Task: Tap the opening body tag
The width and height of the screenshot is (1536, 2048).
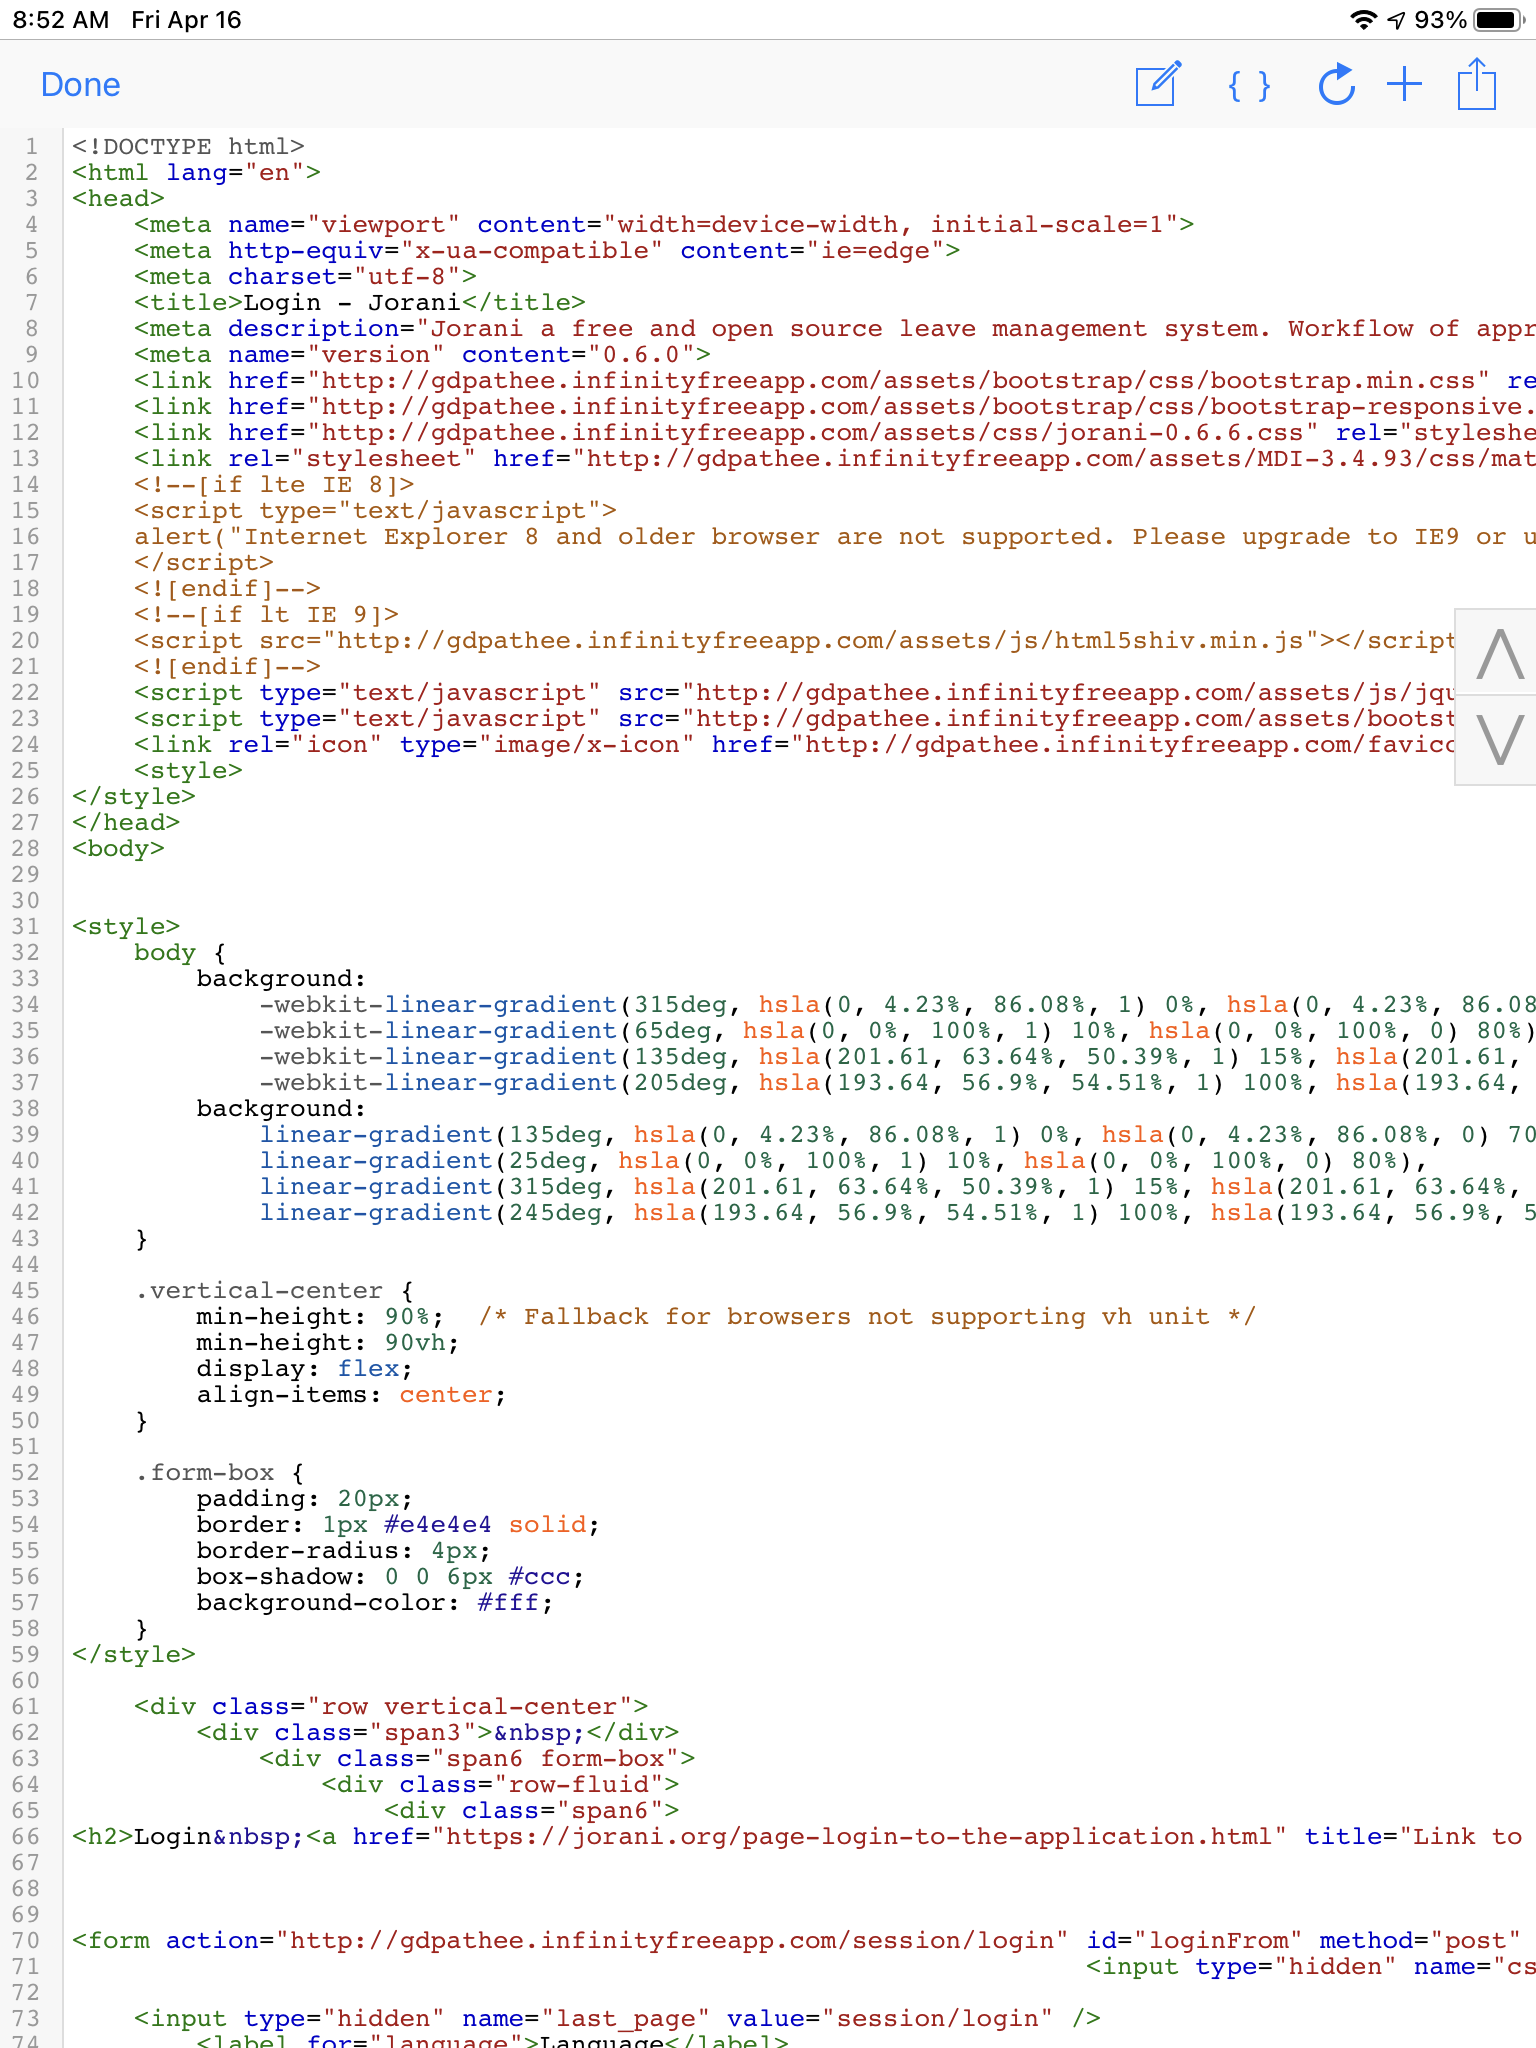Action: (118, 848)
